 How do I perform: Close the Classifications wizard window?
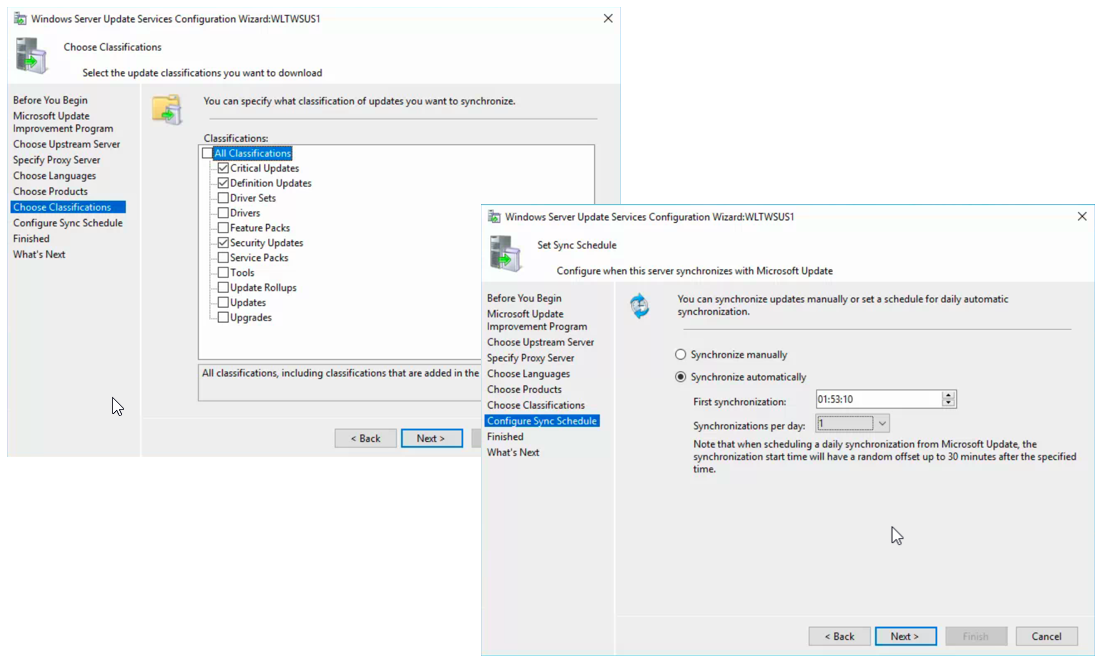[608, 18]
